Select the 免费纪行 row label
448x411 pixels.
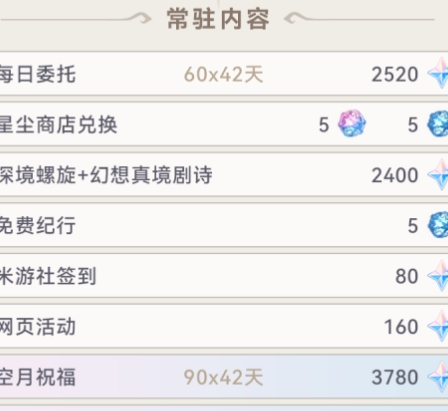pos(38,226)
